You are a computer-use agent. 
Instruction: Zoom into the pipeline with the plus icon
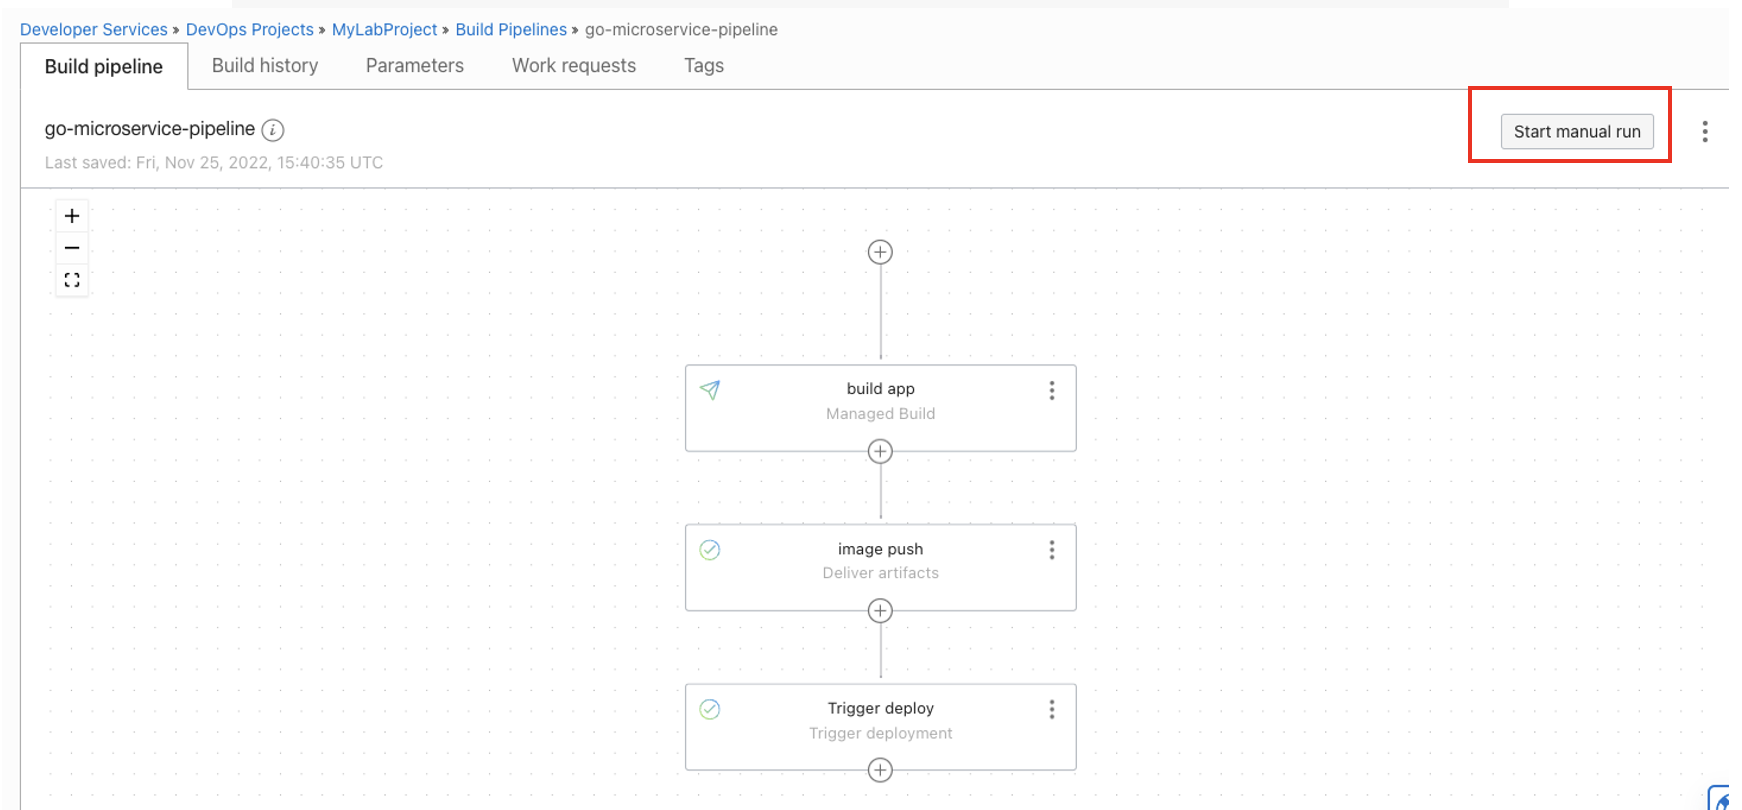coord(71,215)
